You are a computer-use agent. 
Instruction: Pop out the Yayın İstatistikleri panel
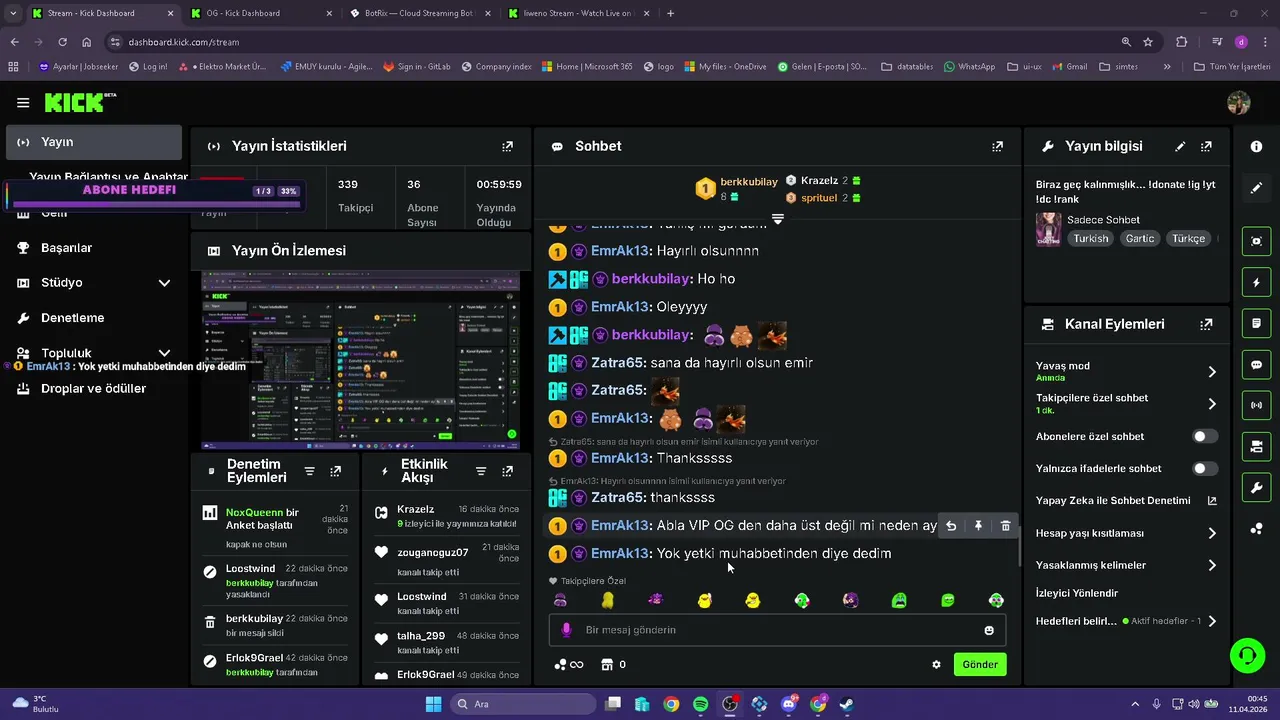pos(507,146)
